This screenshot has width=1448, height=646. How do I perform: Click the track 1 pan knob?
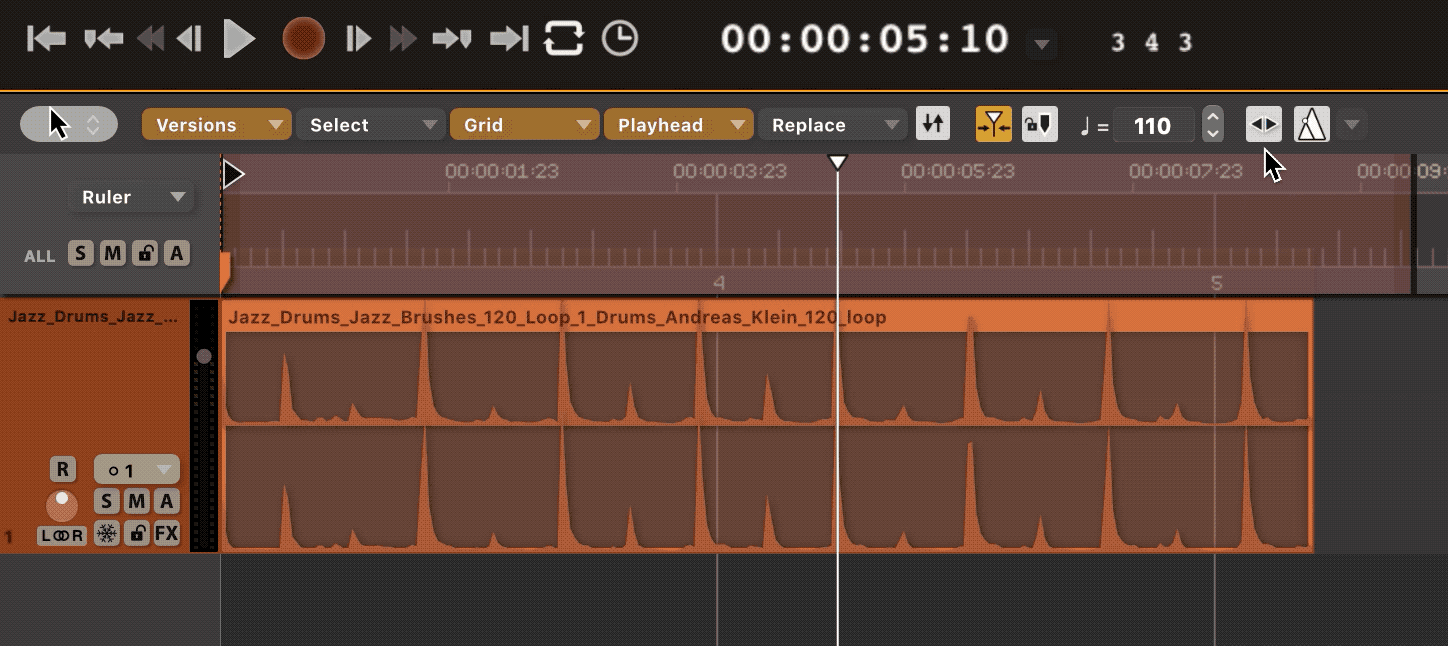coord(62,505)
